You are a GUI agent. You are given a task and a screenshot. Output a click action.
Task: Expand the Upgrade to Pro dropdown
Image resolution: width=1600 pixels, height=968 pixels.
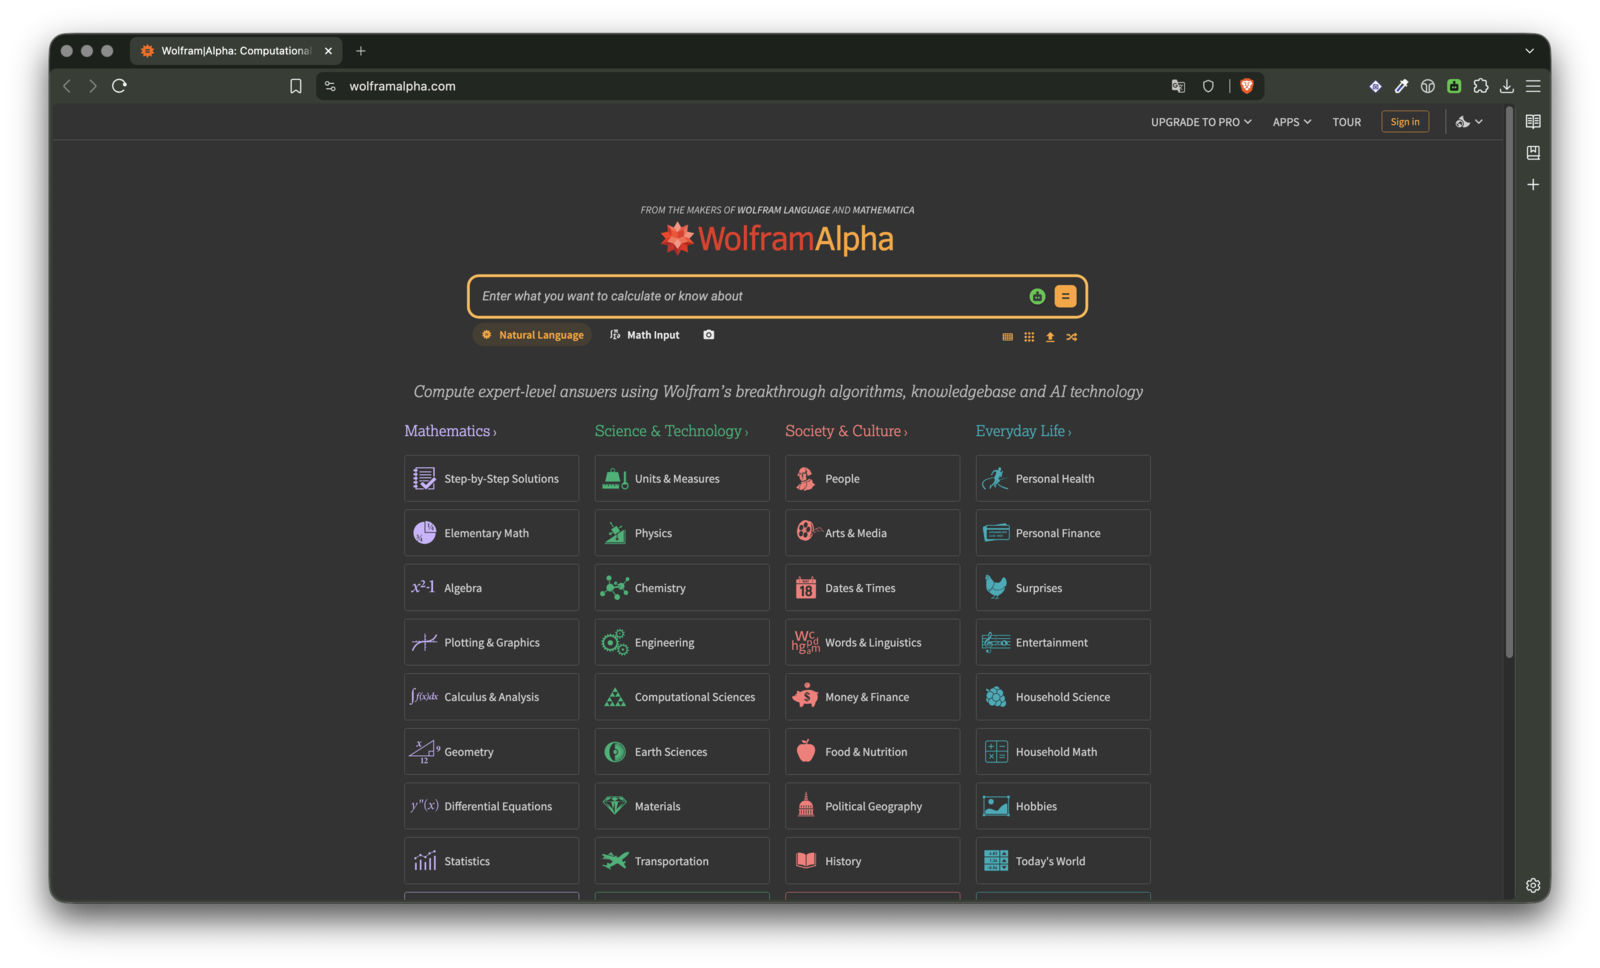pyautogui.click(x=1201, y=122)
